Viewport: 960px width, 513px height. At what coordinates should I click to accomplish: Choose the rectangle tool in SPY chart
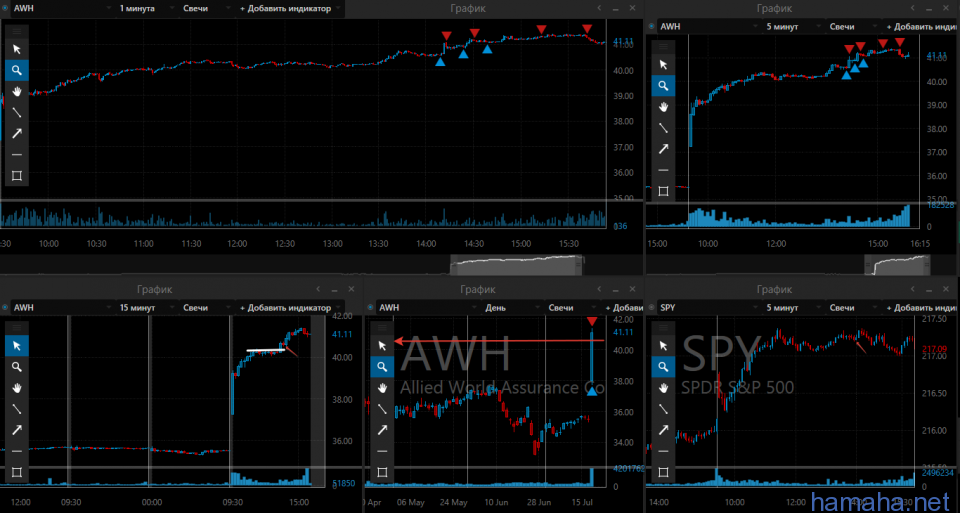coord(663,472)
